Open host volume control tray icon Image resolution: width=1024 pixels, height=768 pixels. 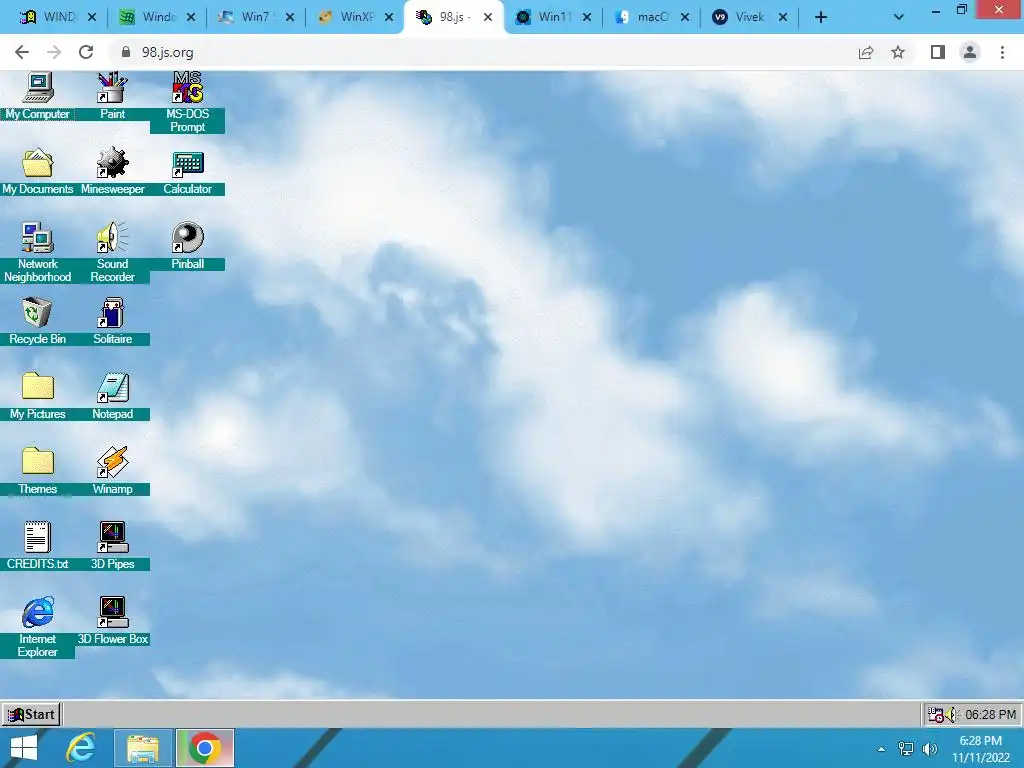(x=929, y=749)
